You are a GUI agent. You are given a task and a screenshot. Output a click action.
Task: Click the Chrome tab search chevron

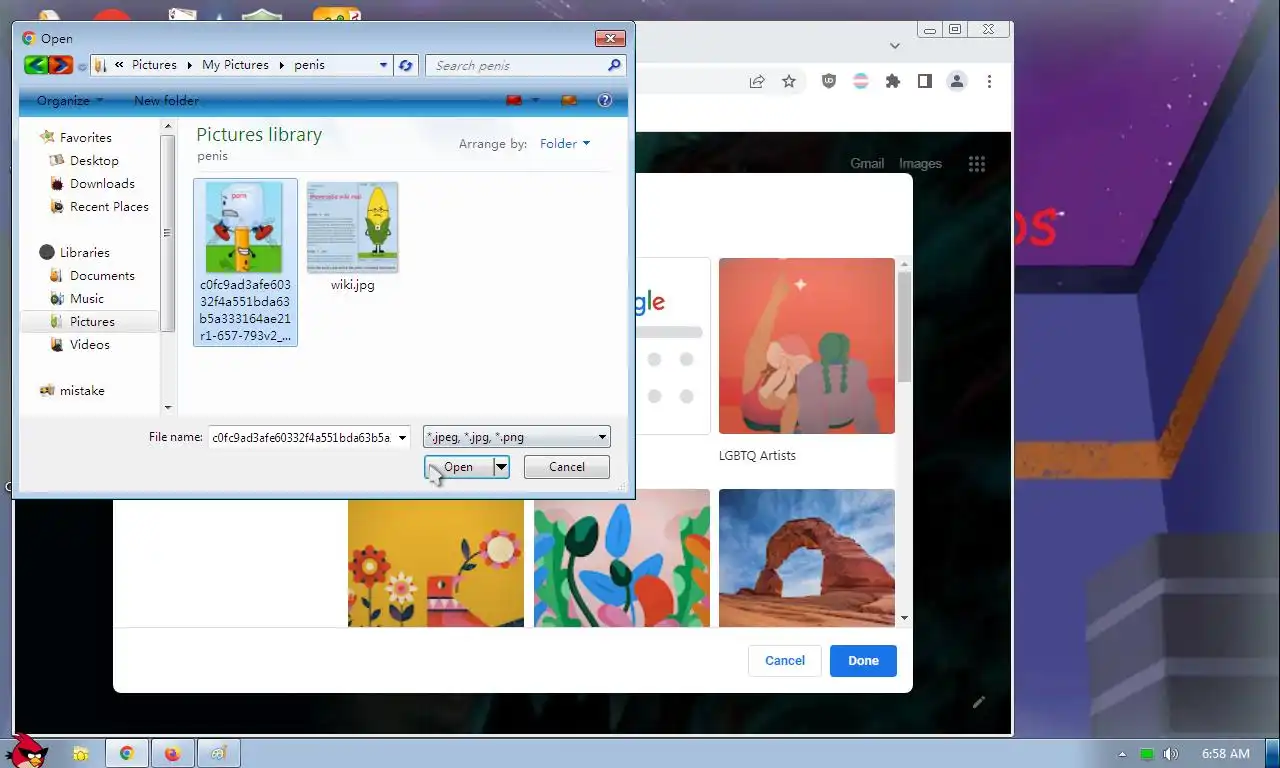click(895, 46)
